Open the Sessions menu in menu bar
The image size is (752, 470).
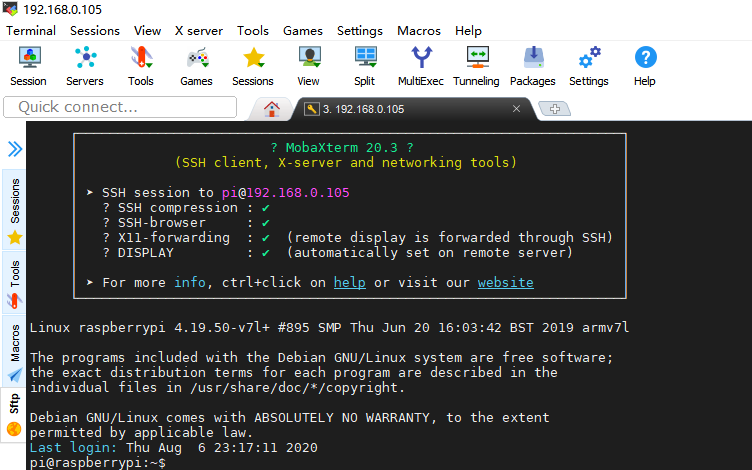click(x=95, y=31)
